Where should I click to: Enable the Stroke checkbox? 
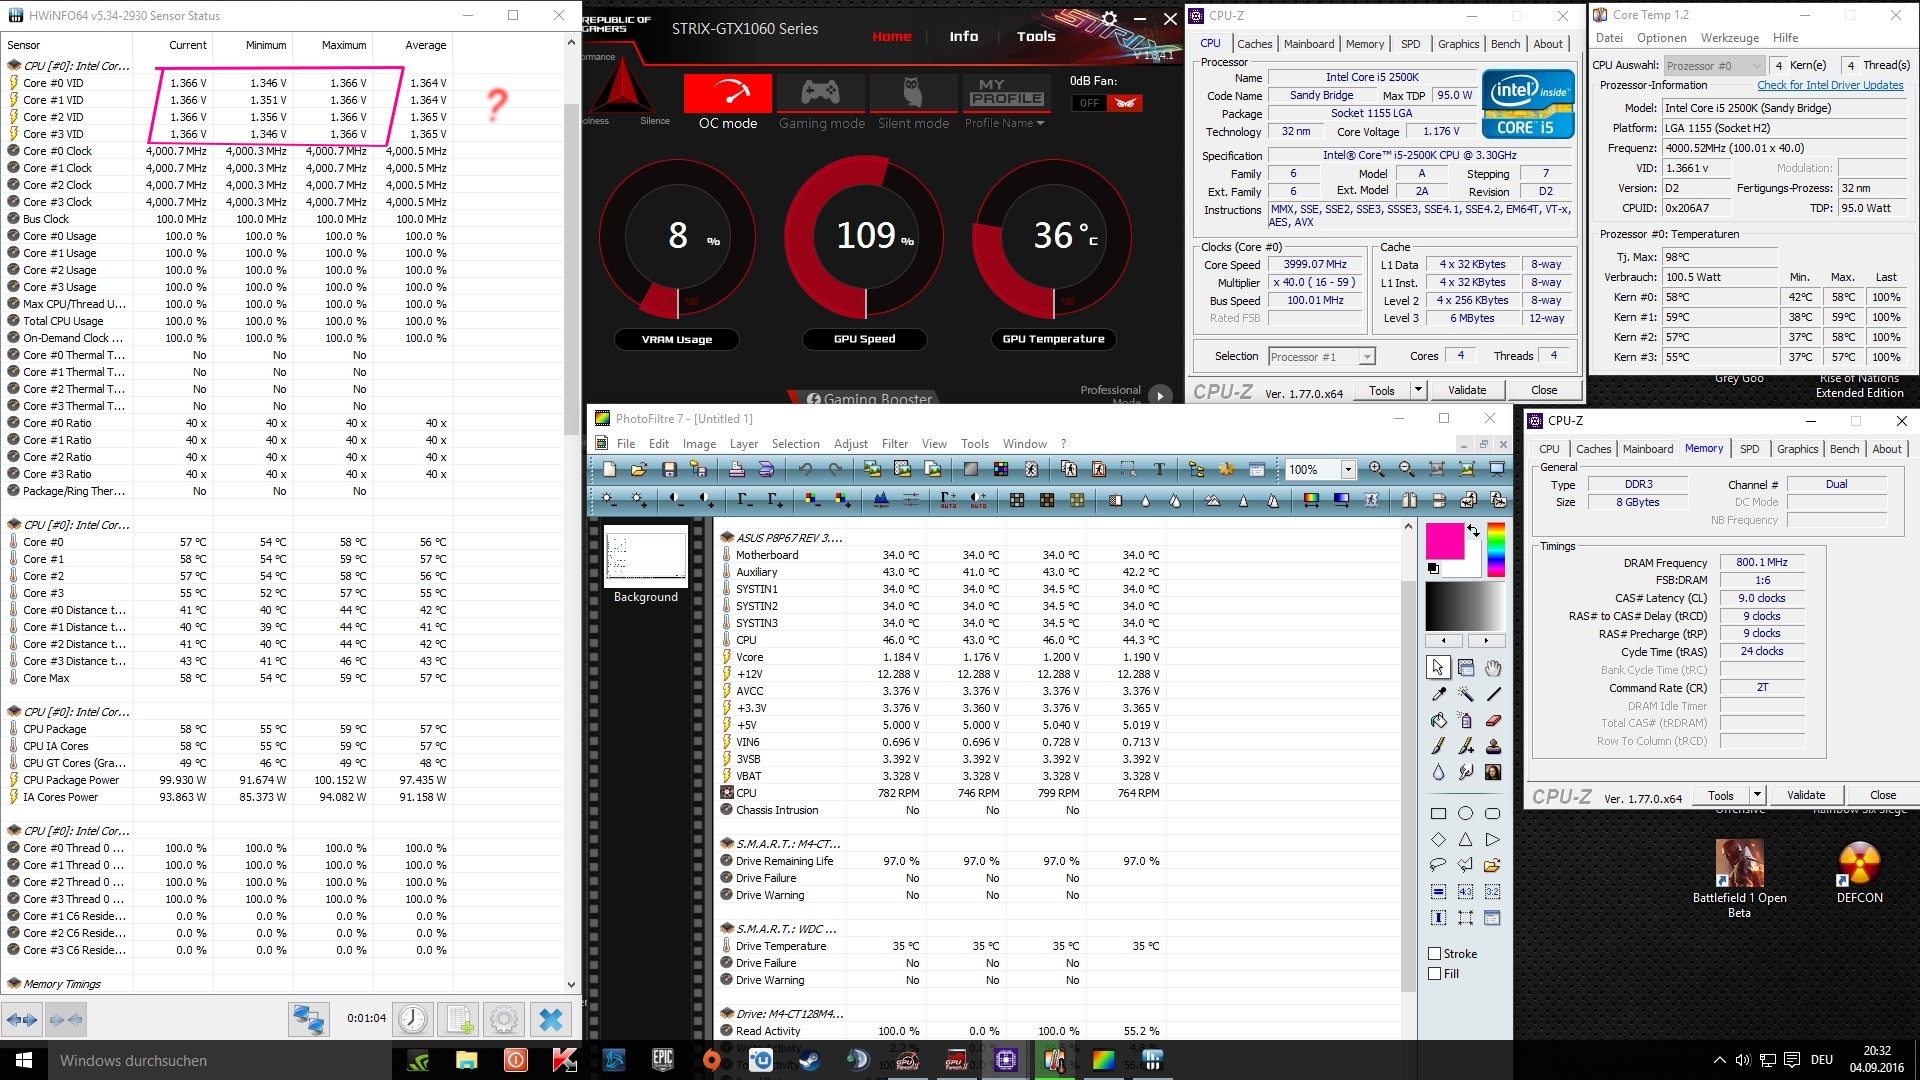[1435, 953]
